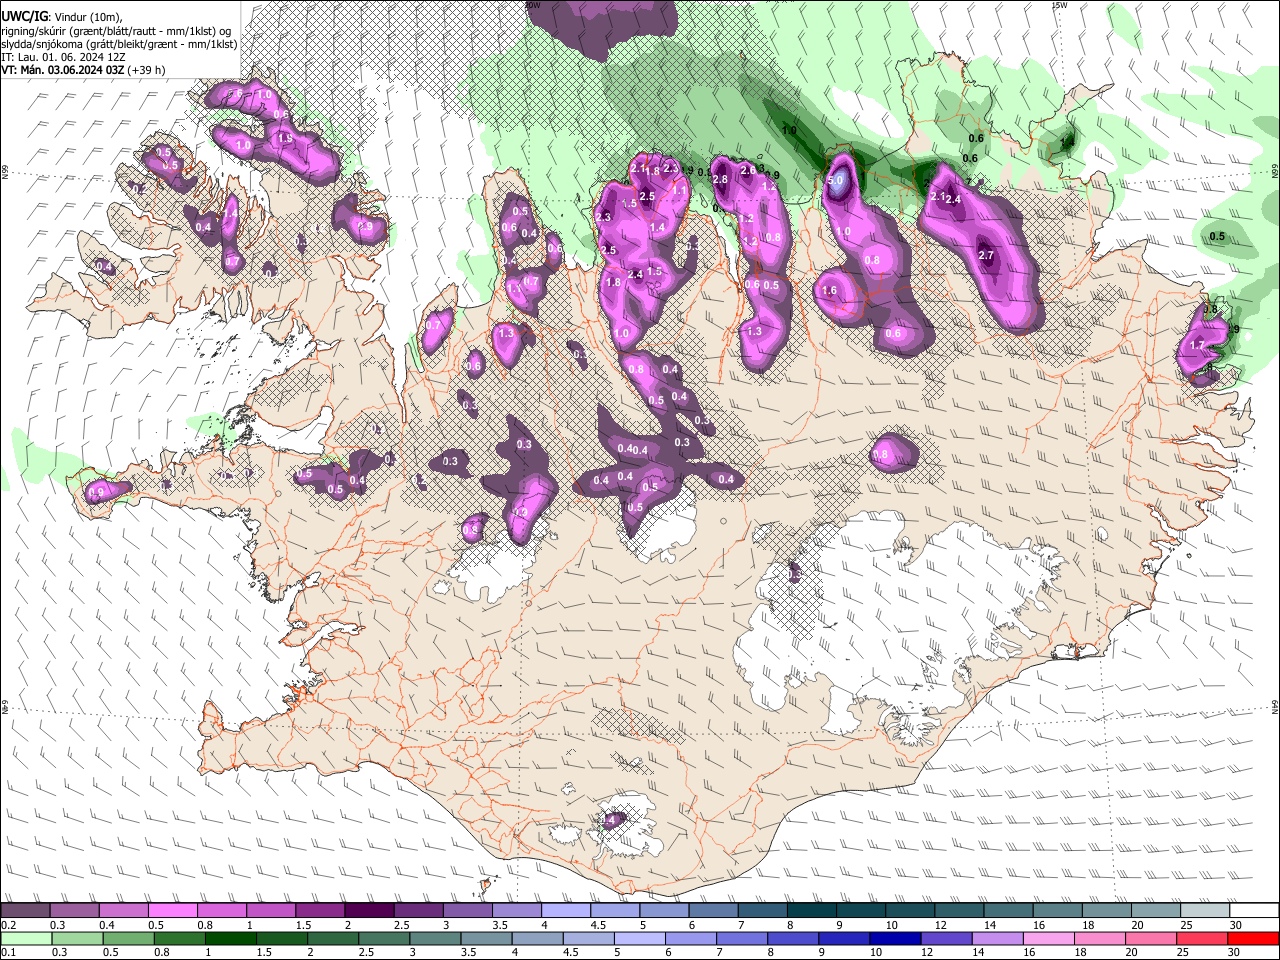This screenshot has width=1280, height=960.
Task: Click the 1.6 precipitation value on the map
Action: [x=829, y=291]
